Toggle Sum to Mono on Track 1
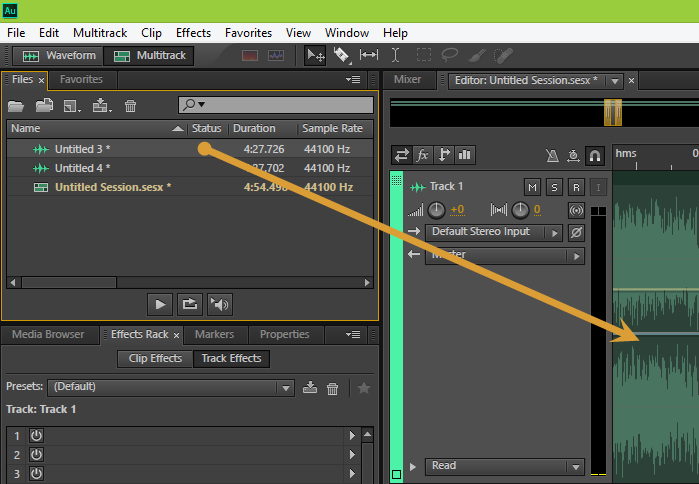This screenshot has height=484, width=699. (x=576, y=210)
